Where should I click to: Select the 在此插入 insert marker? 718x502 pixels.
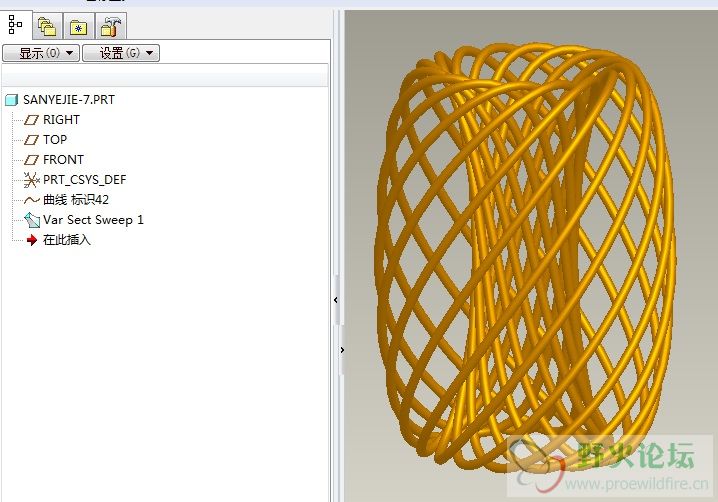pyautogui.click(x=67, y=240)
